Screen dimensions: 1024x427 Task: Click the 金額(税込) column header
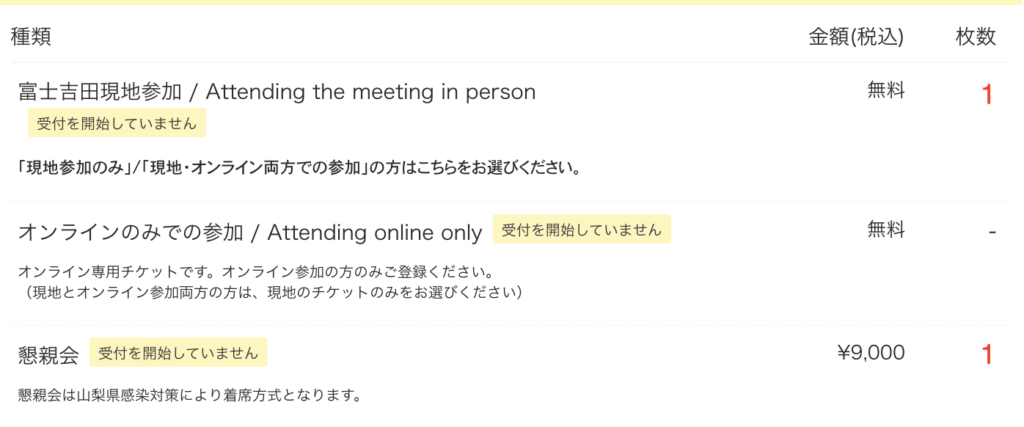pyautogui.click(x=856, y=38)
